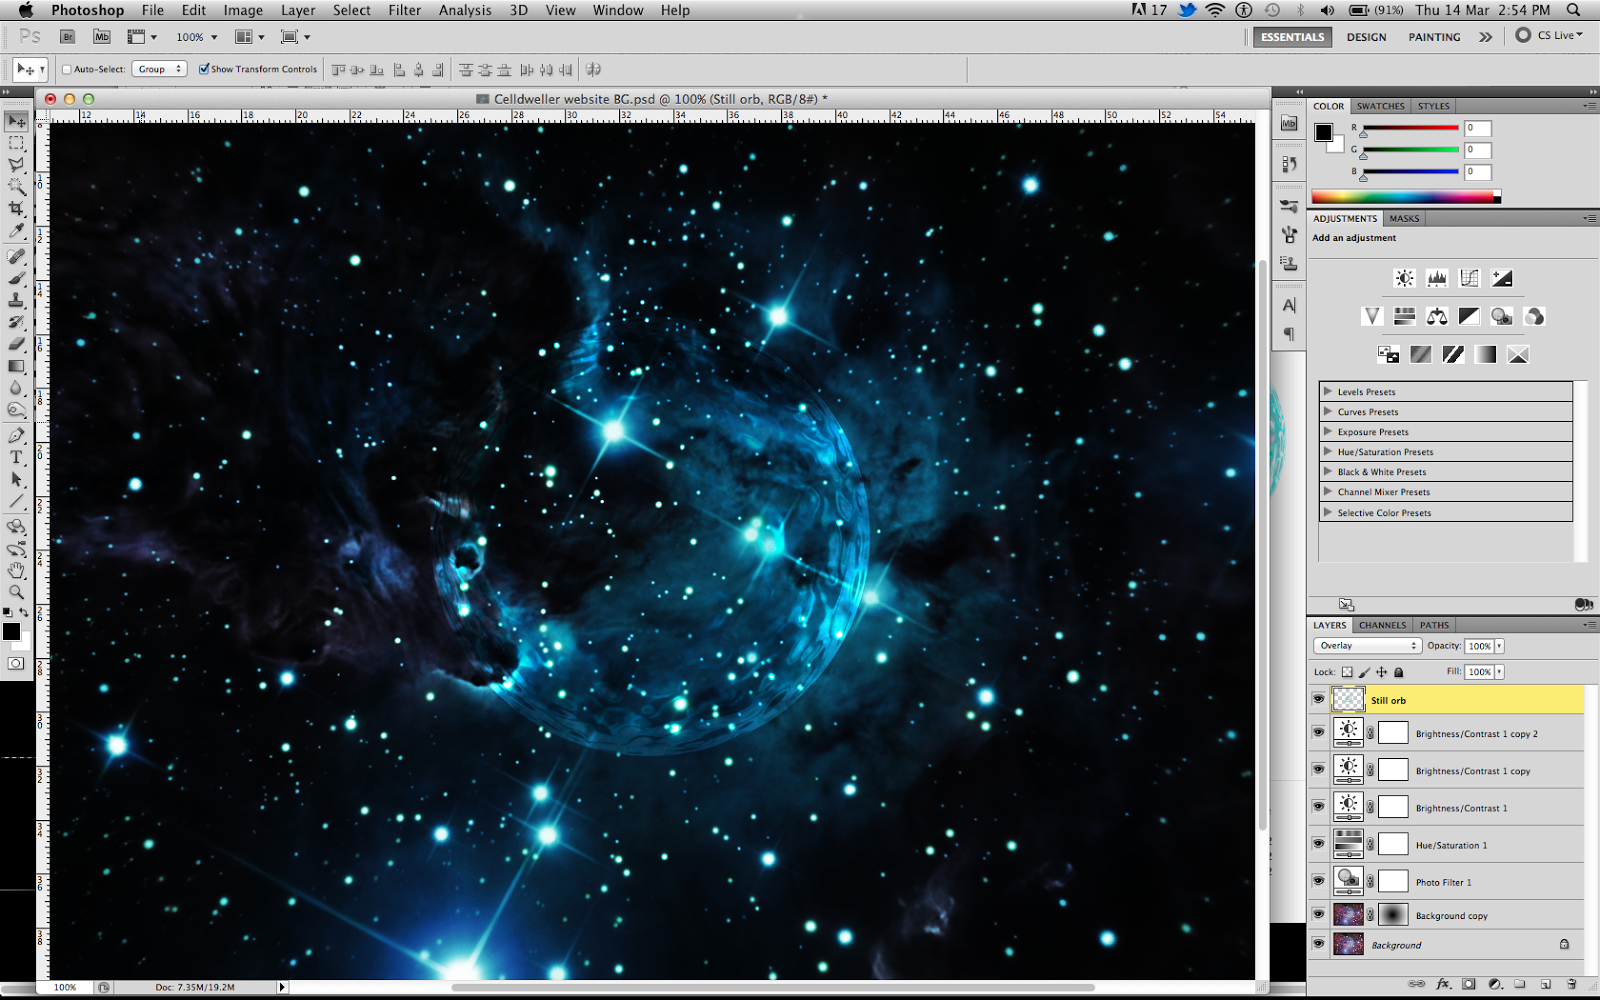Screen dimensions: 1600x1000
Task: Switch to the Essentials workspace
Action: tap(1292, 37)
